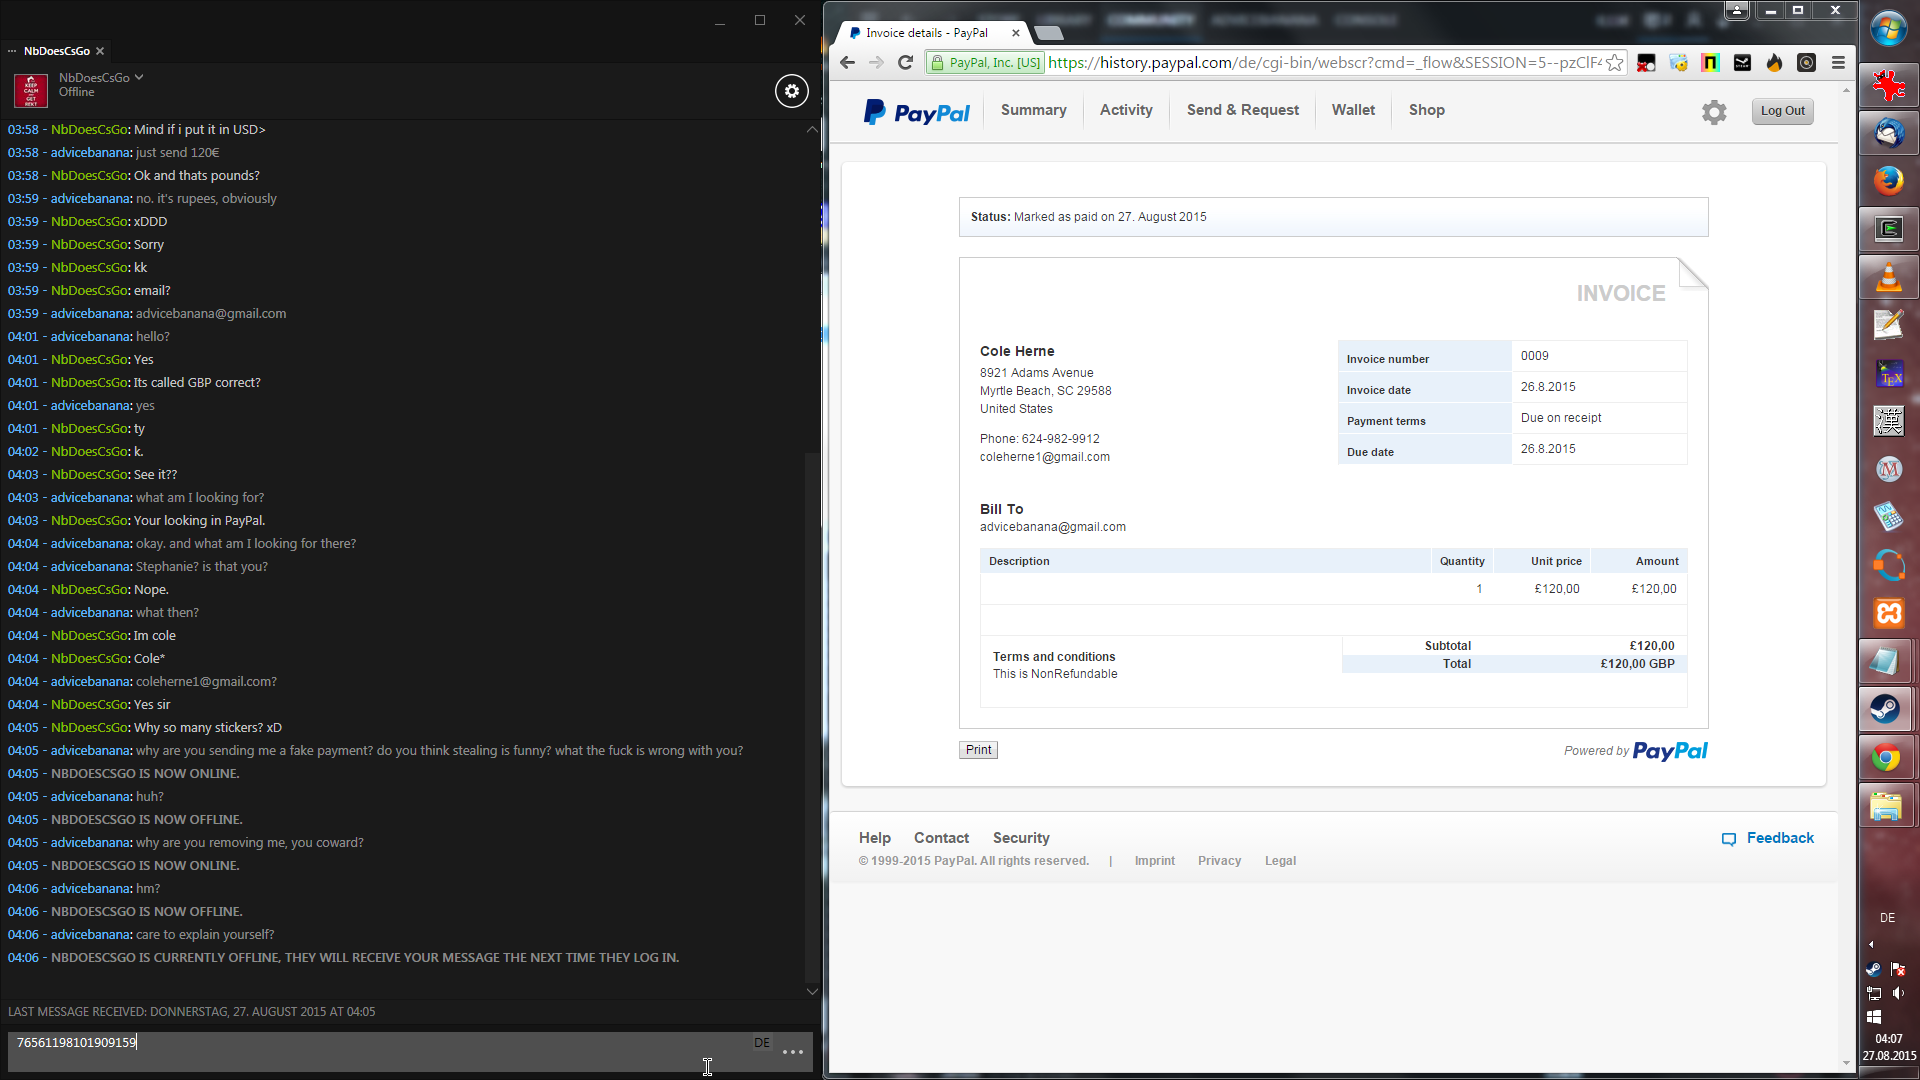The image size is (1920, 1080).
Task: Open Send & Request menu item
Action: [1242, 110]
